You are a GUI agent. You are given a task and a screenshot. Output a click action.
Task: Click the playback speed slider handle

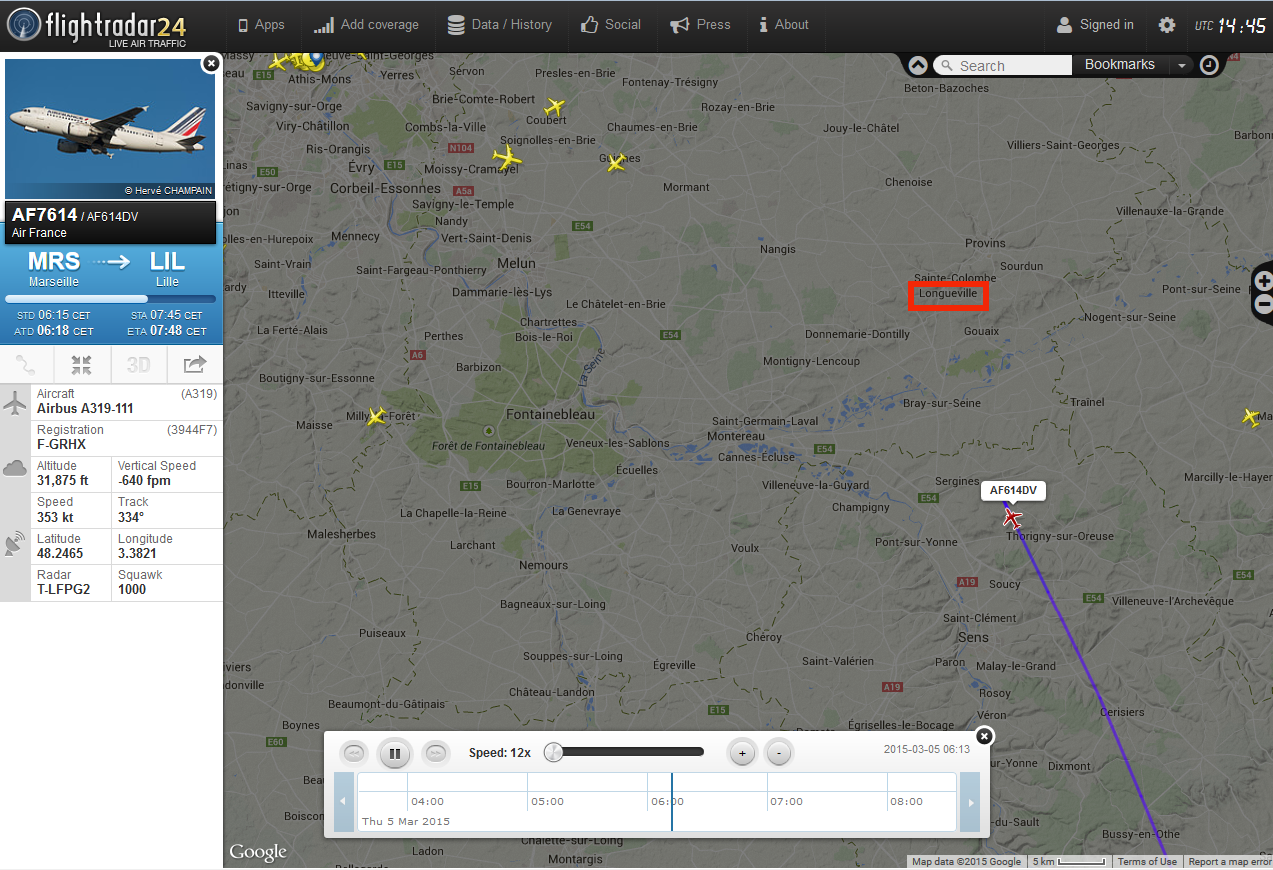[x=553, y=752]
